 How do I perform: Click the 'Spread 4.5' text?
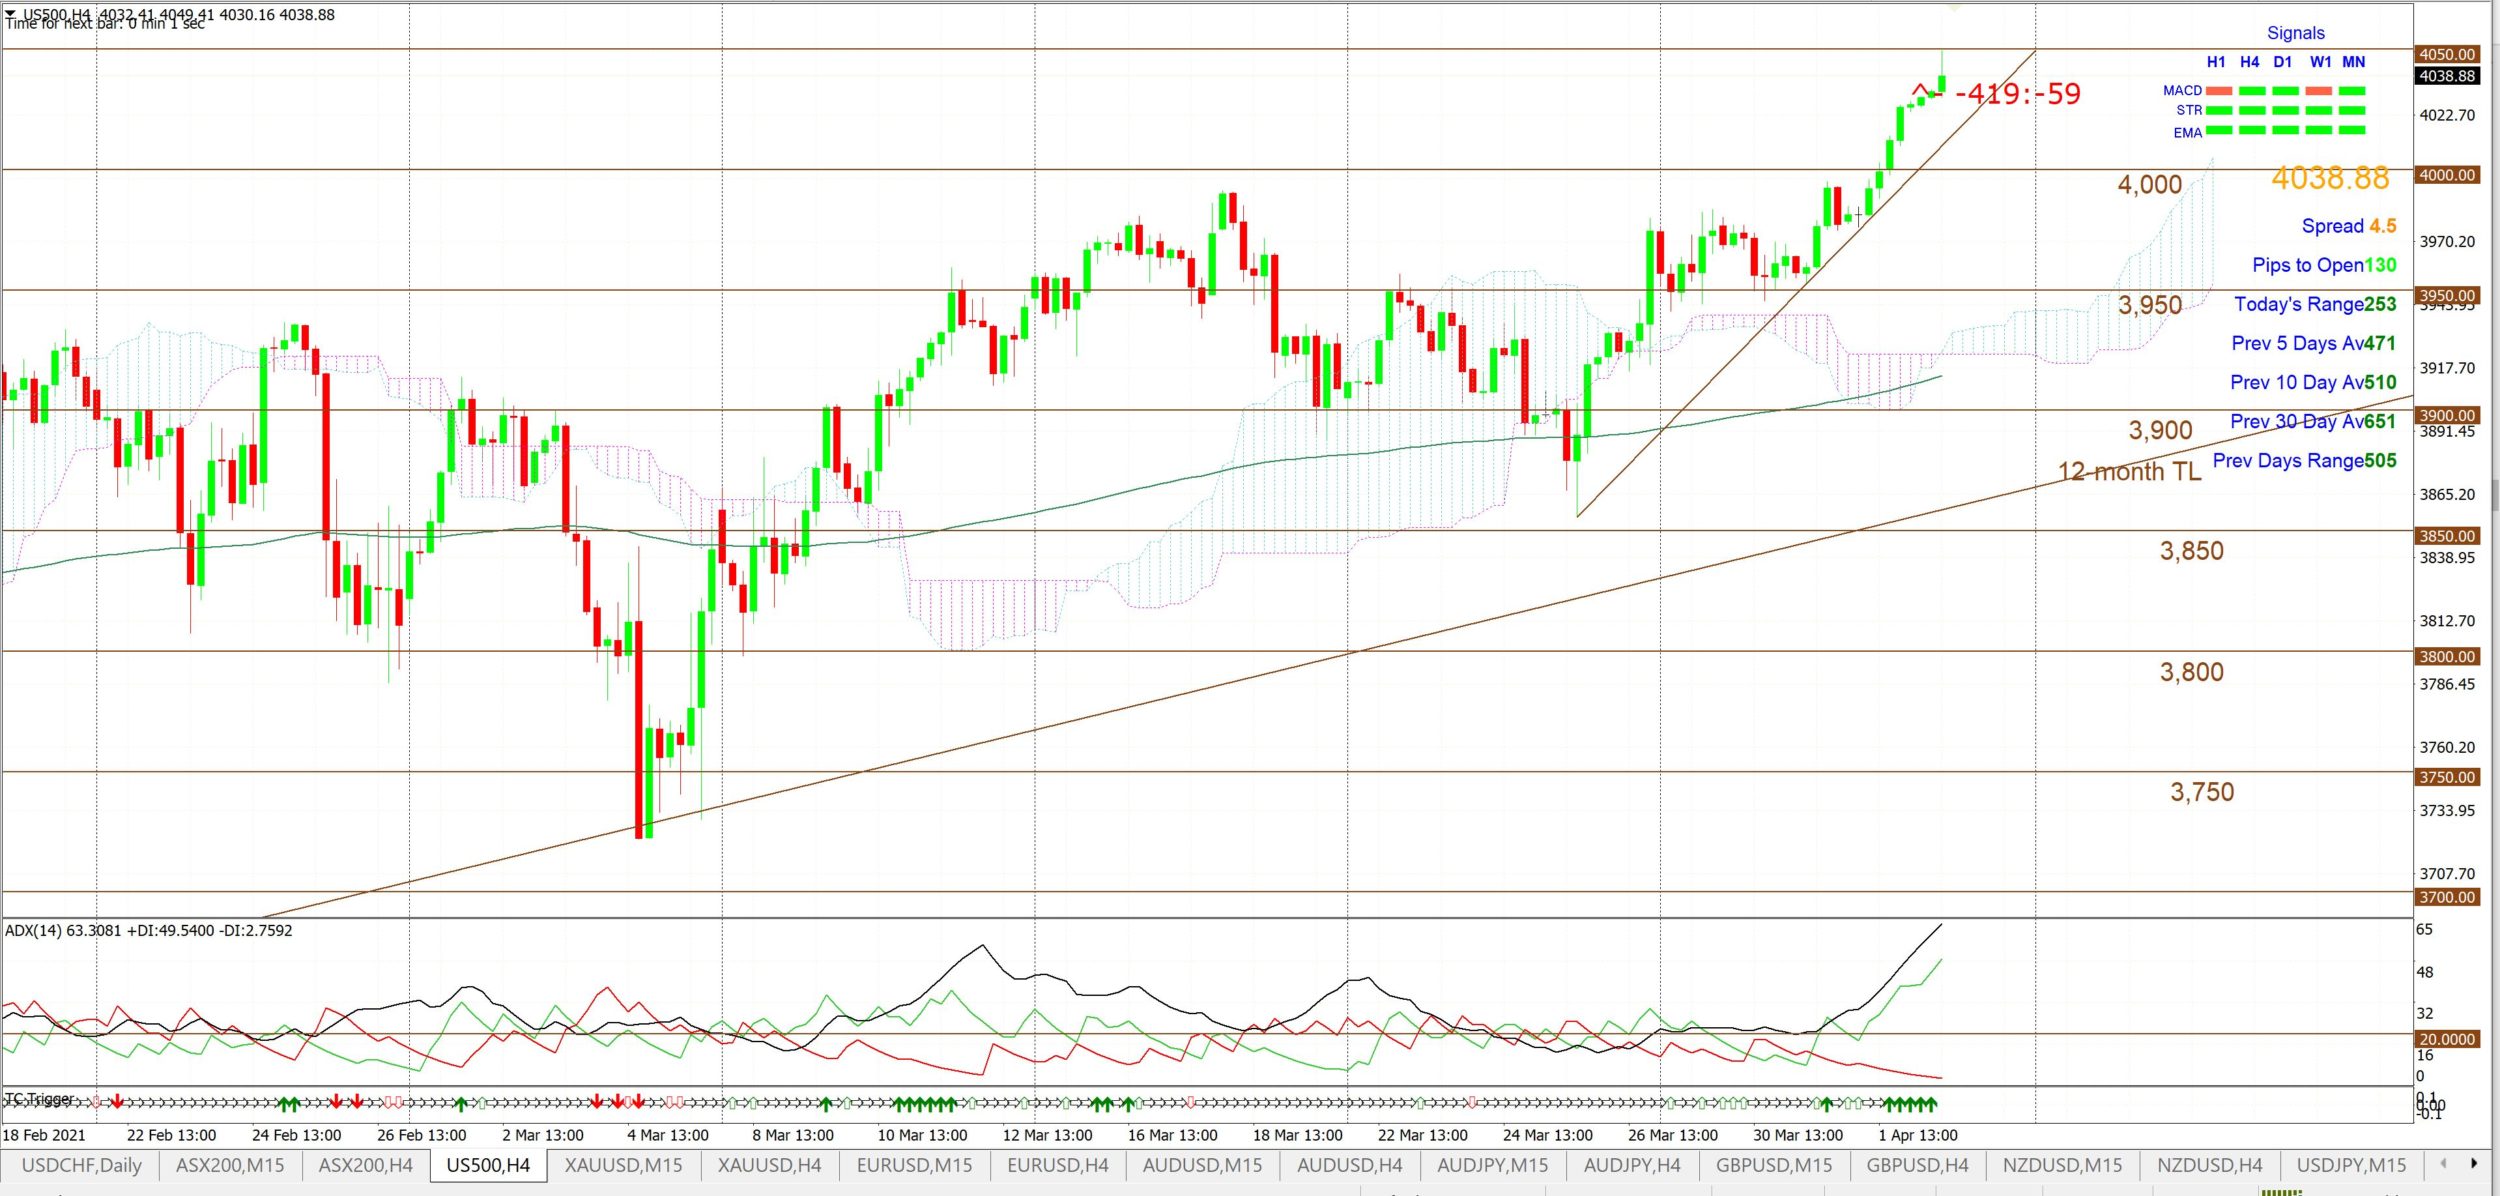(x=2349, y=226)
